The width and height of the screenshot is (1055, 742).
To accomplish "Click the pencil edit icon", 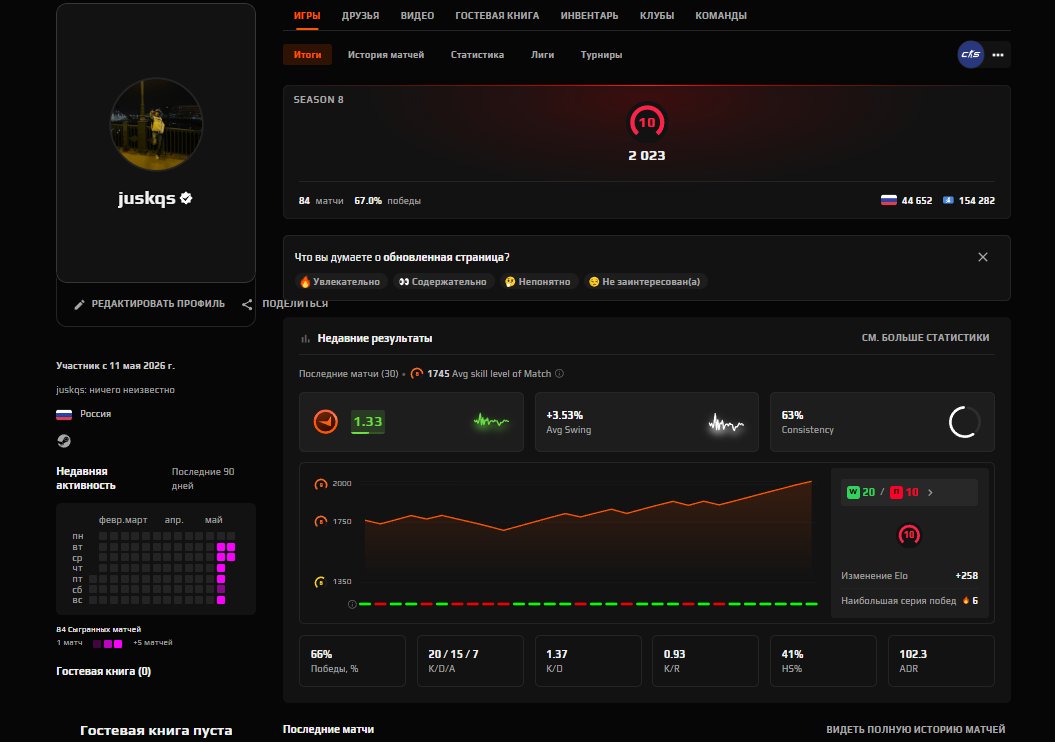I will pyautogui.click(x=79, y=305).
